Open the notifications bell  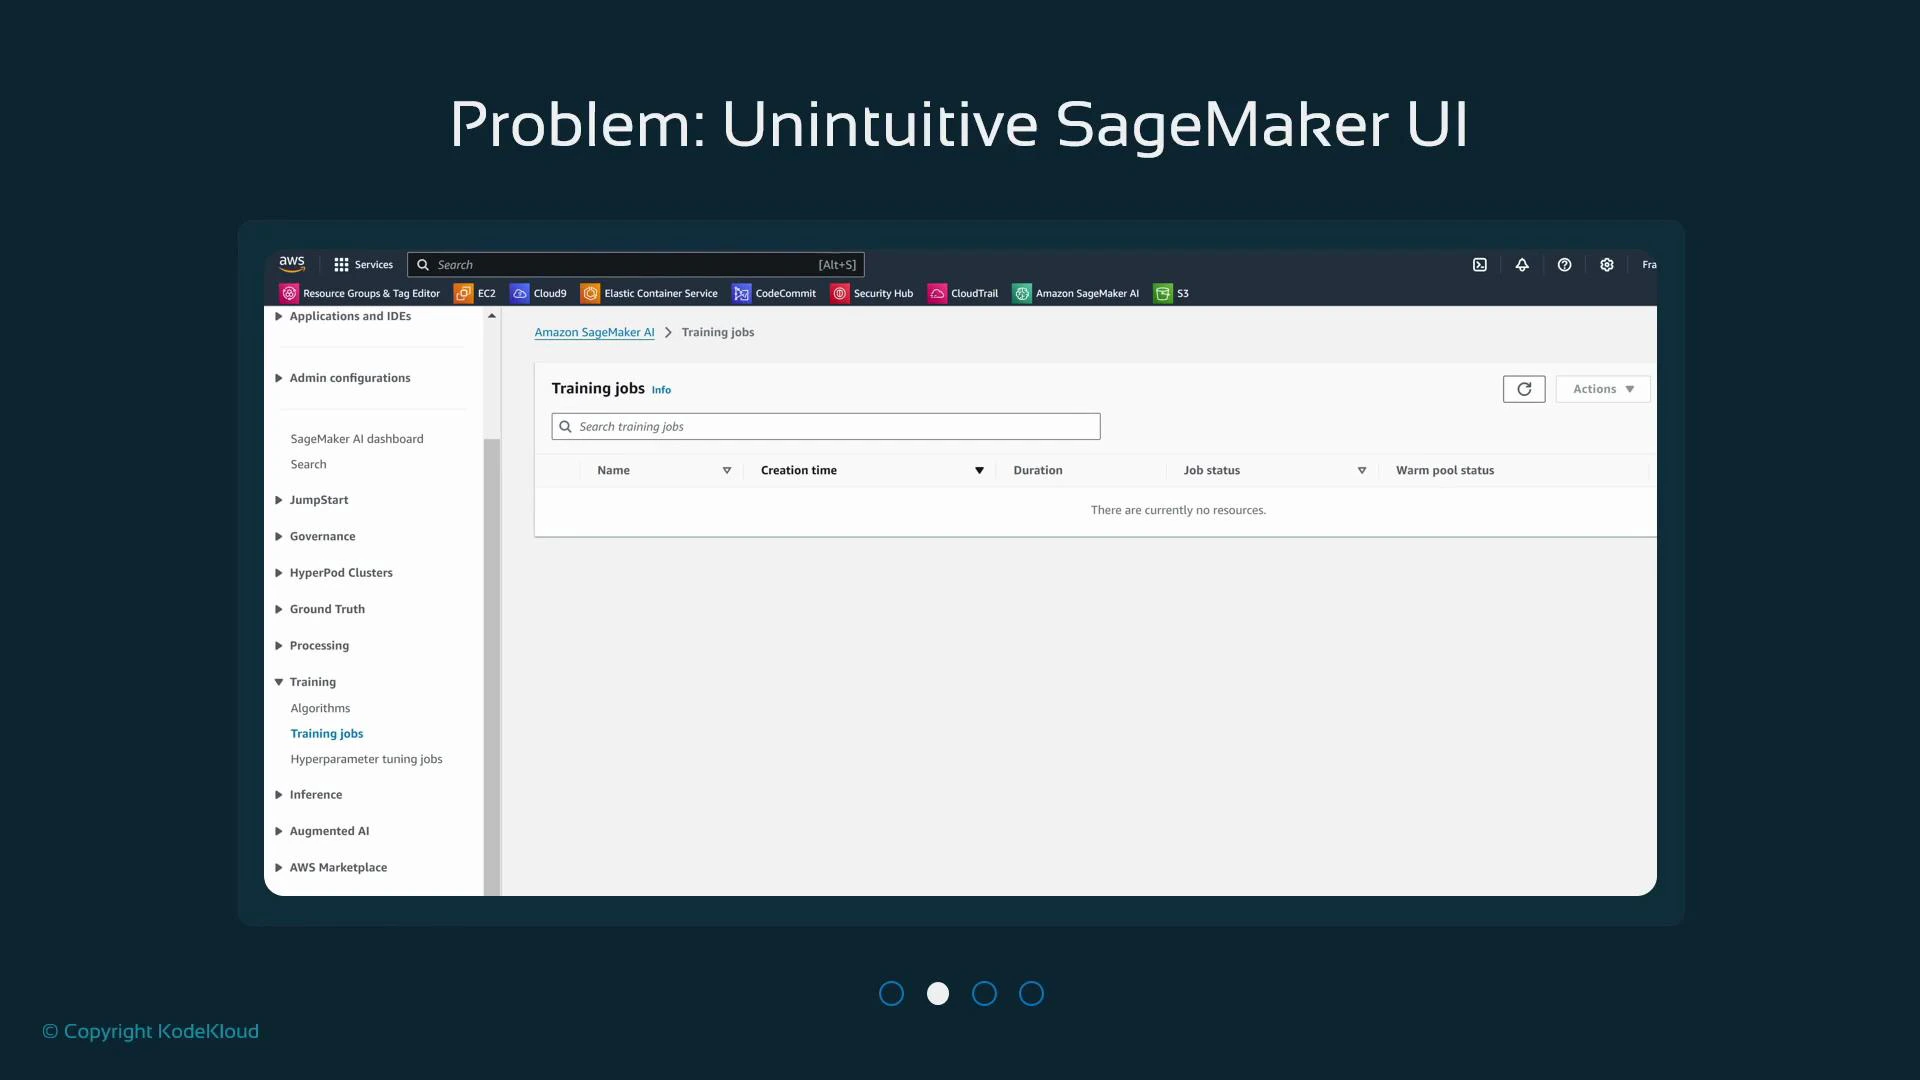1522,264
